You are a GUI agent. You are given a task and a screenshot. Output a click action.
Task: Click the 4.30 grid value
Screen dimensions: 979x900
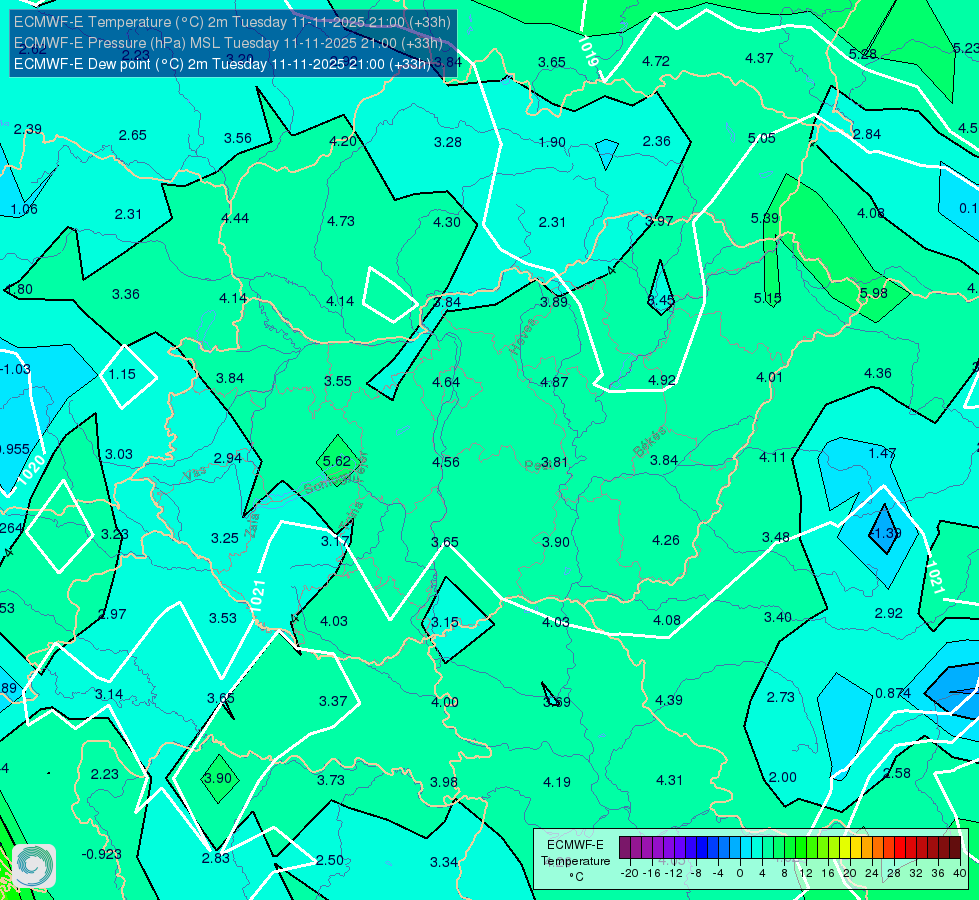pyautogui.click(x=447, y=222)
